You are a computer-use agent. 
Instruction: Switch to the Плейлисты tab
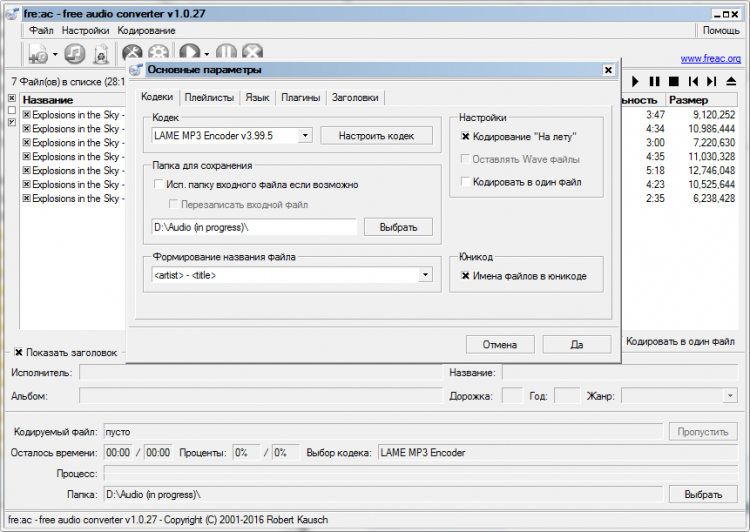tap(209, 98)
